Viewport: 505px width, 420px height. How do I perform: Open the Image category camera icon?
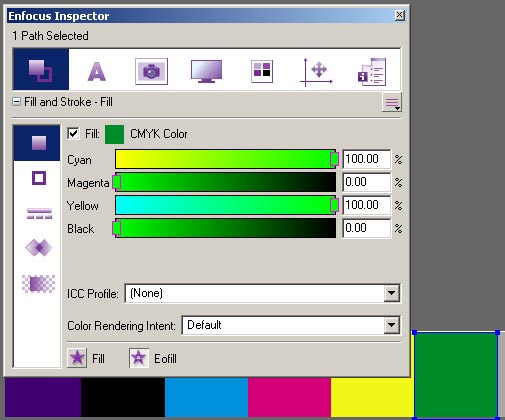click(151, 71)
